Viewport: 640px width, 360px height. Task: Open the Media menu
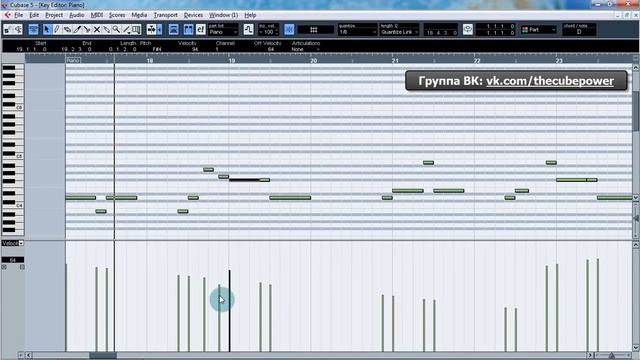[139, 15]
